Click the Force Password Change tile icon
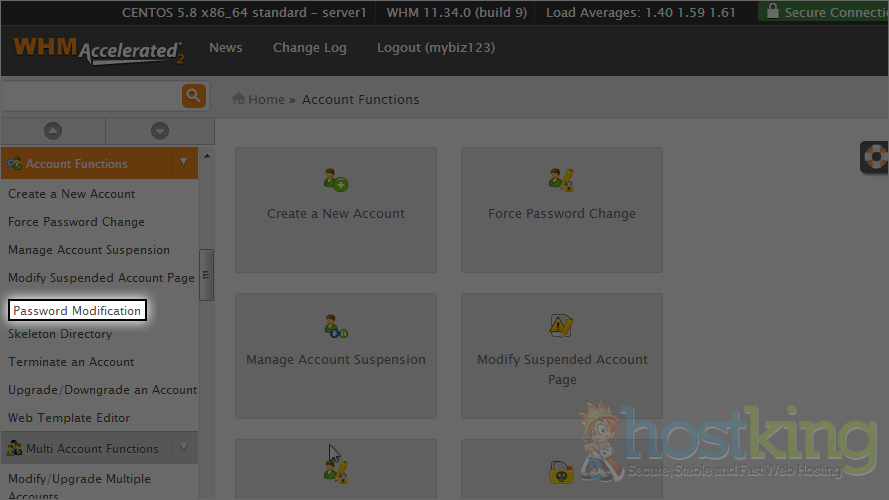889x500 pixels. [x=561, y=180]
